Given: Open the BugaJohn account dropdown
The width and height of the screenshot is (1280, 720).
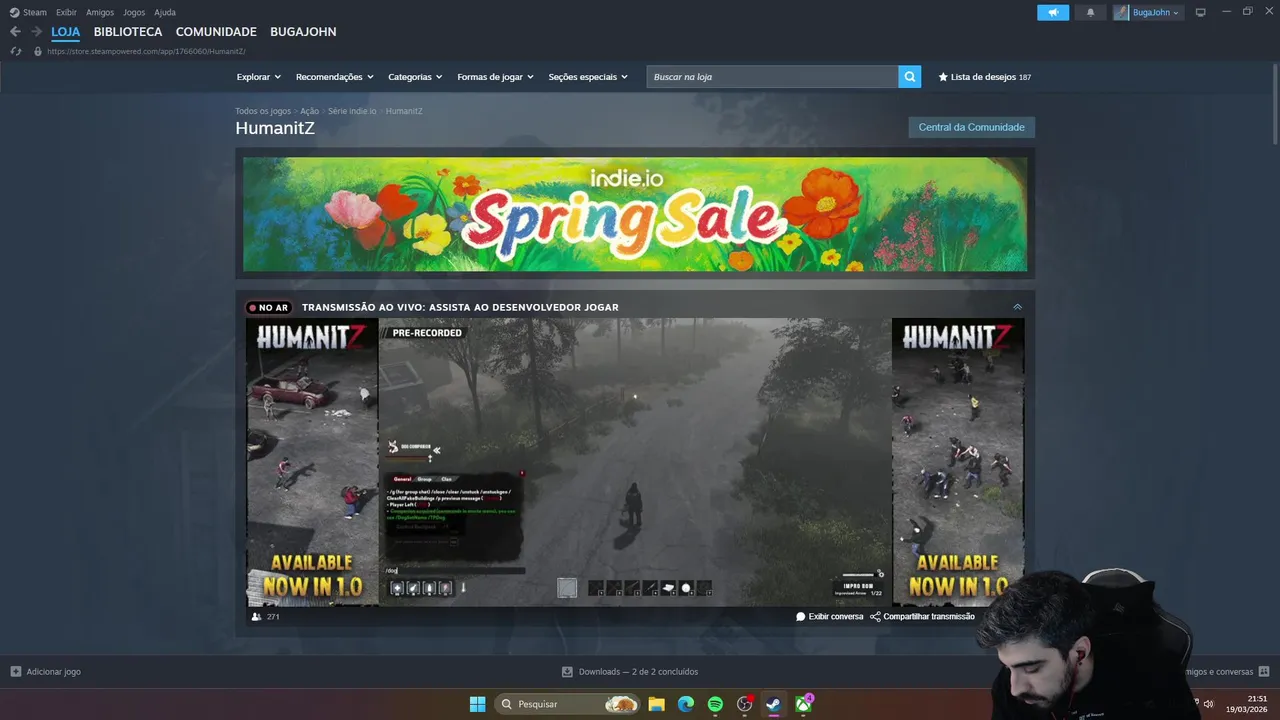Looking at the screenshot, I should (1148, 12).
